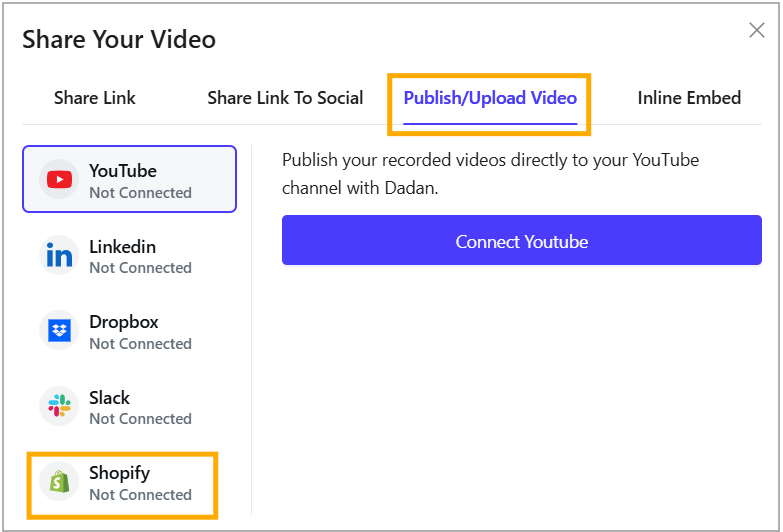Choose the Shopify service name label

(119, 473)
